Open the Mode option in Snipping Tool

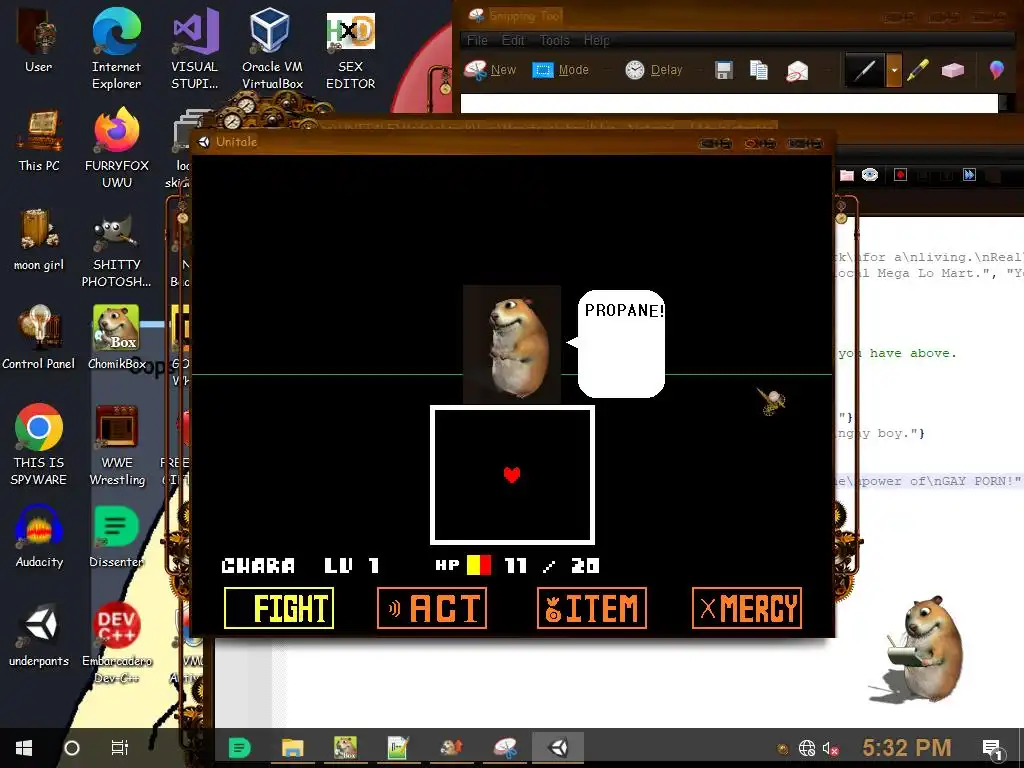(x=560, y=69)
